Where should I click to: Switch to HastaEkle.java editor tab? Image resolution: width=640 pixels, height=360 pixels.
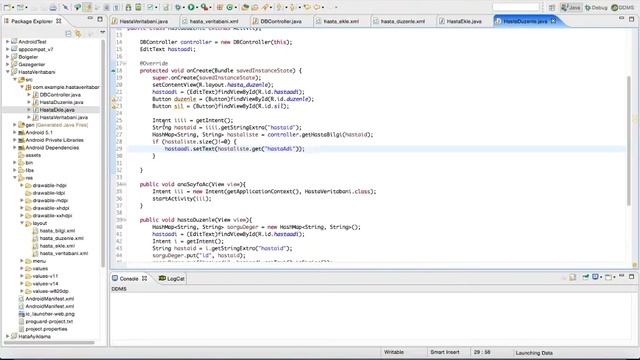tap(464, 21)
